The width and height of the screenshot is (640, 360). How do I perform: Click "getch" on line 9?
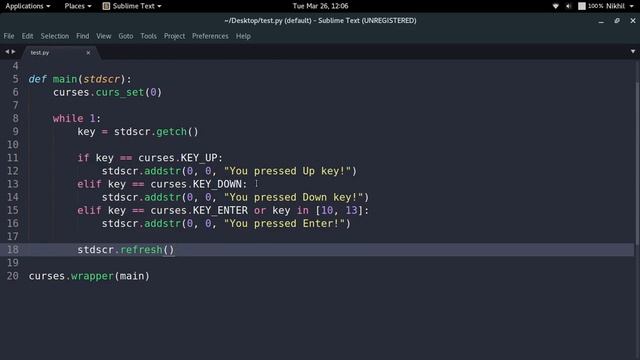coord(171,131)
